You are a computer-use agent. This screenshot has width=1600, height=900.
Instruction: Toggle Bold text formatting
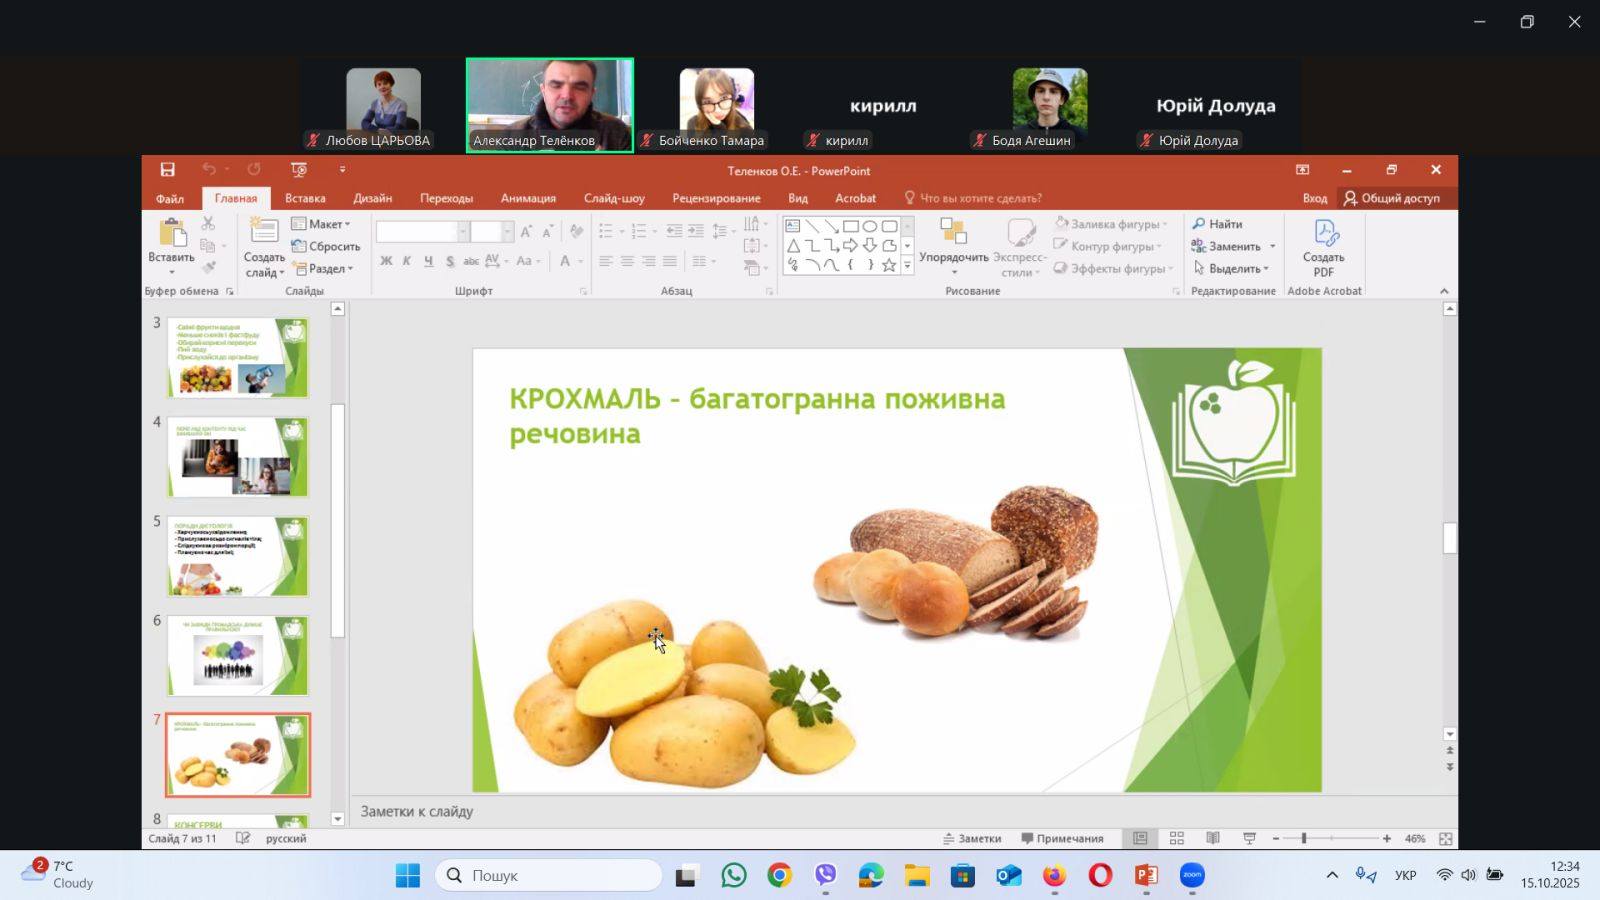point(386,261)
